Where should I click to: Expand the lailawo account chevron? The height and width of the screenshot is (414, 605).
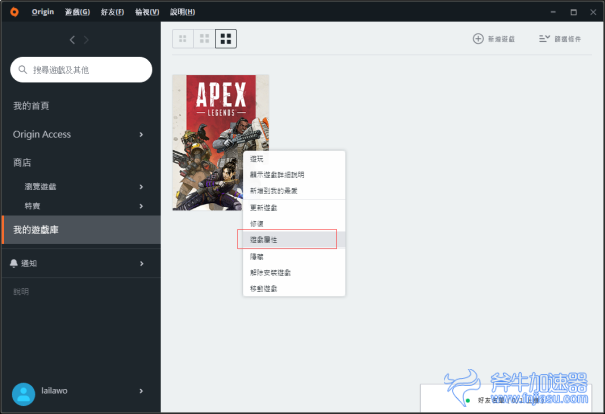coord(141,391)
